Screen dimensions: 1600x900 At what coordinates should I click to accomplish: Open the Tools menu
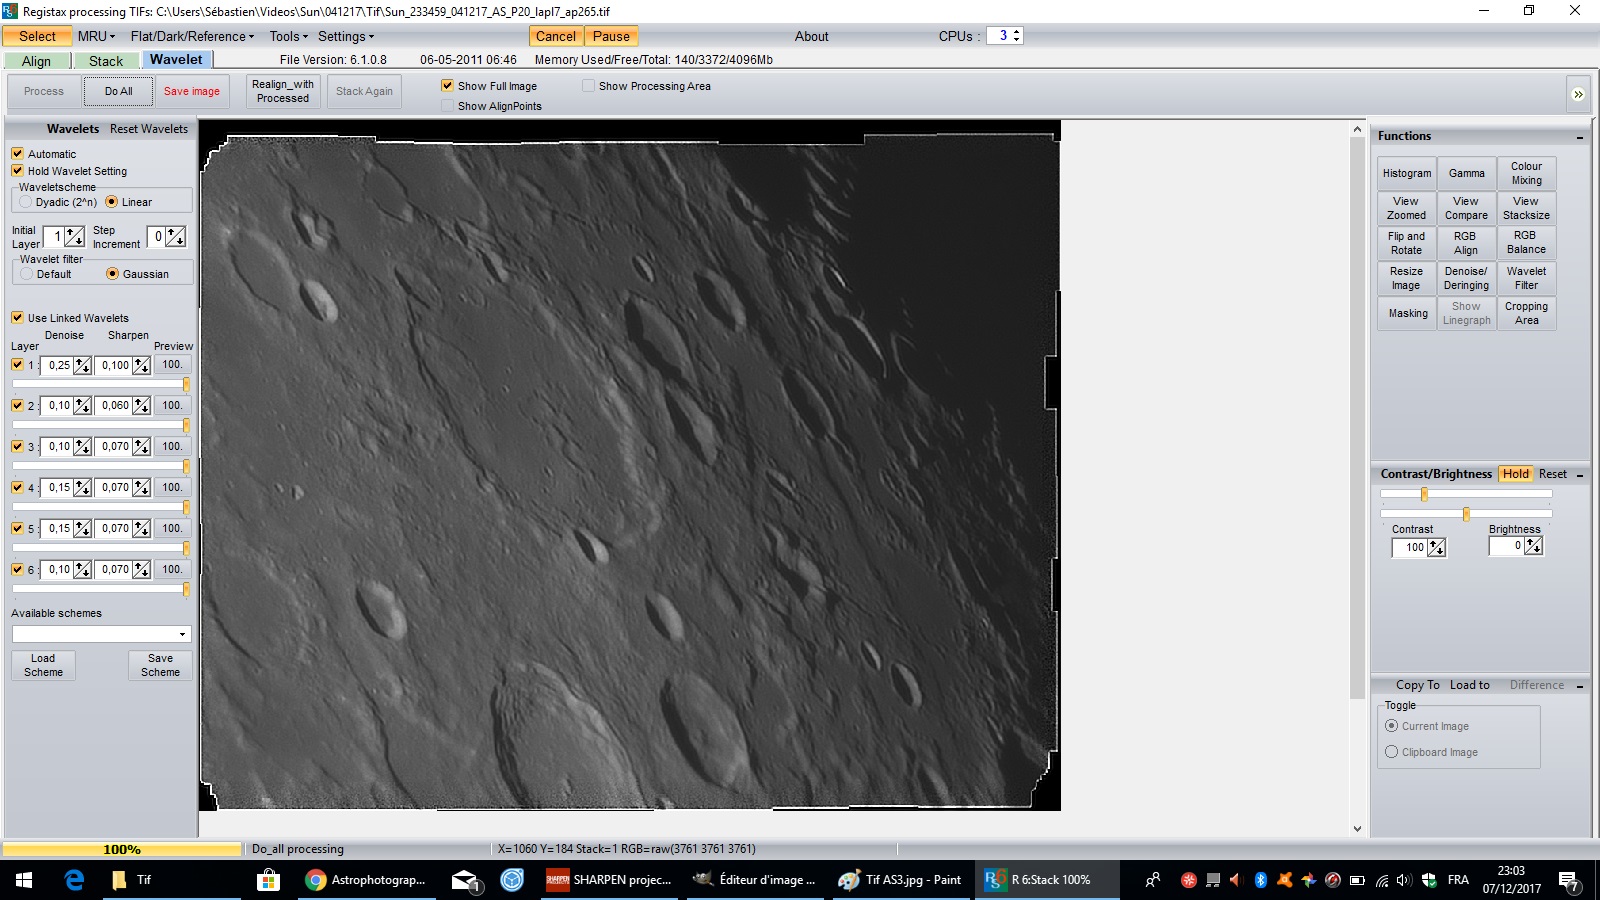click(288, 36)
